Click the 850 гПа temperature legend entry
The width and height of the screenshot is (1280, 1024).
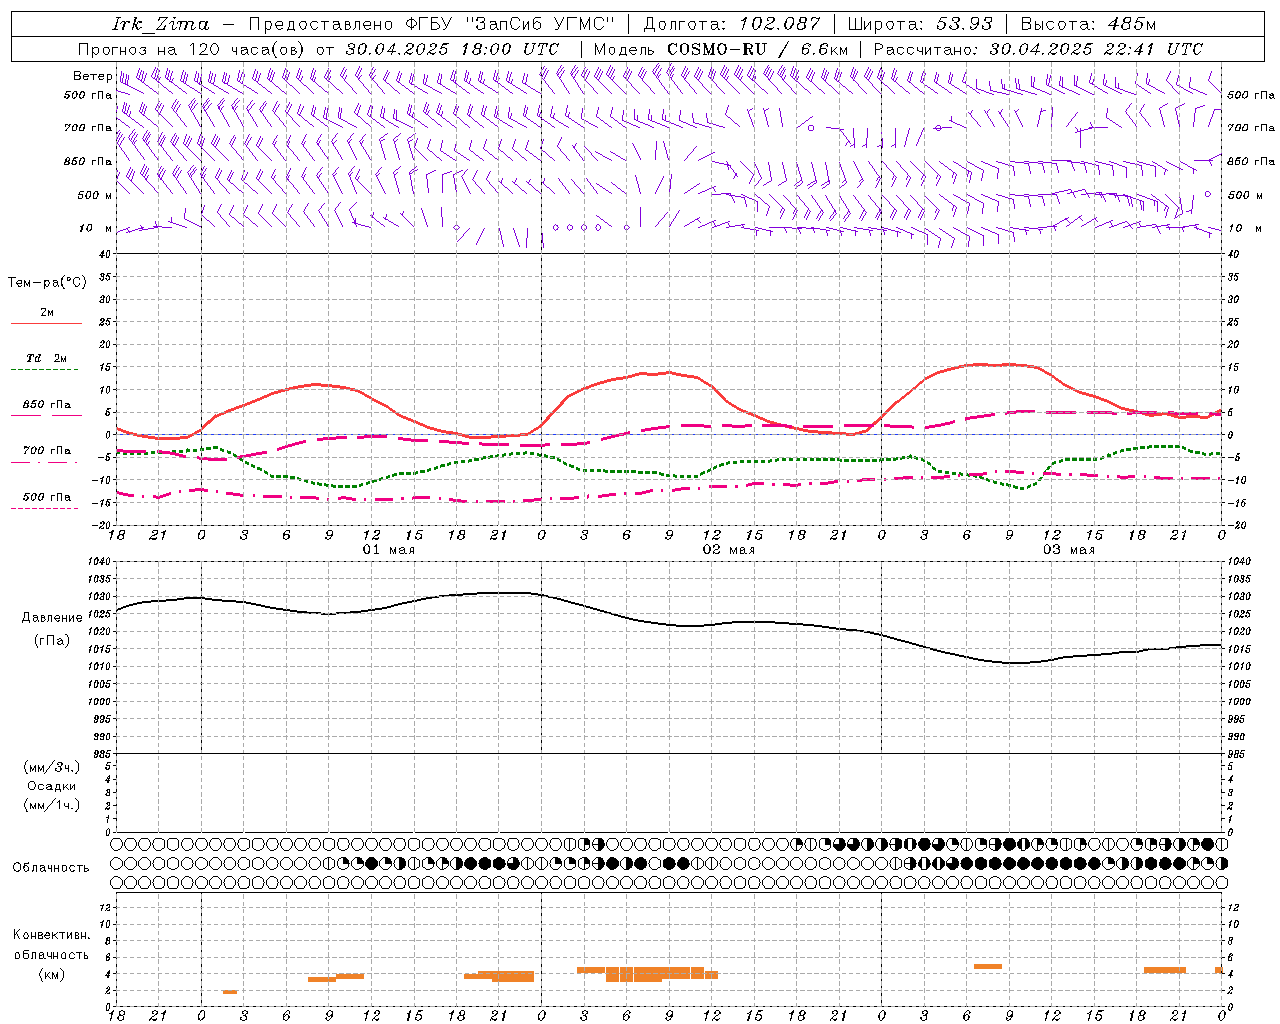(x=47, y=405)
